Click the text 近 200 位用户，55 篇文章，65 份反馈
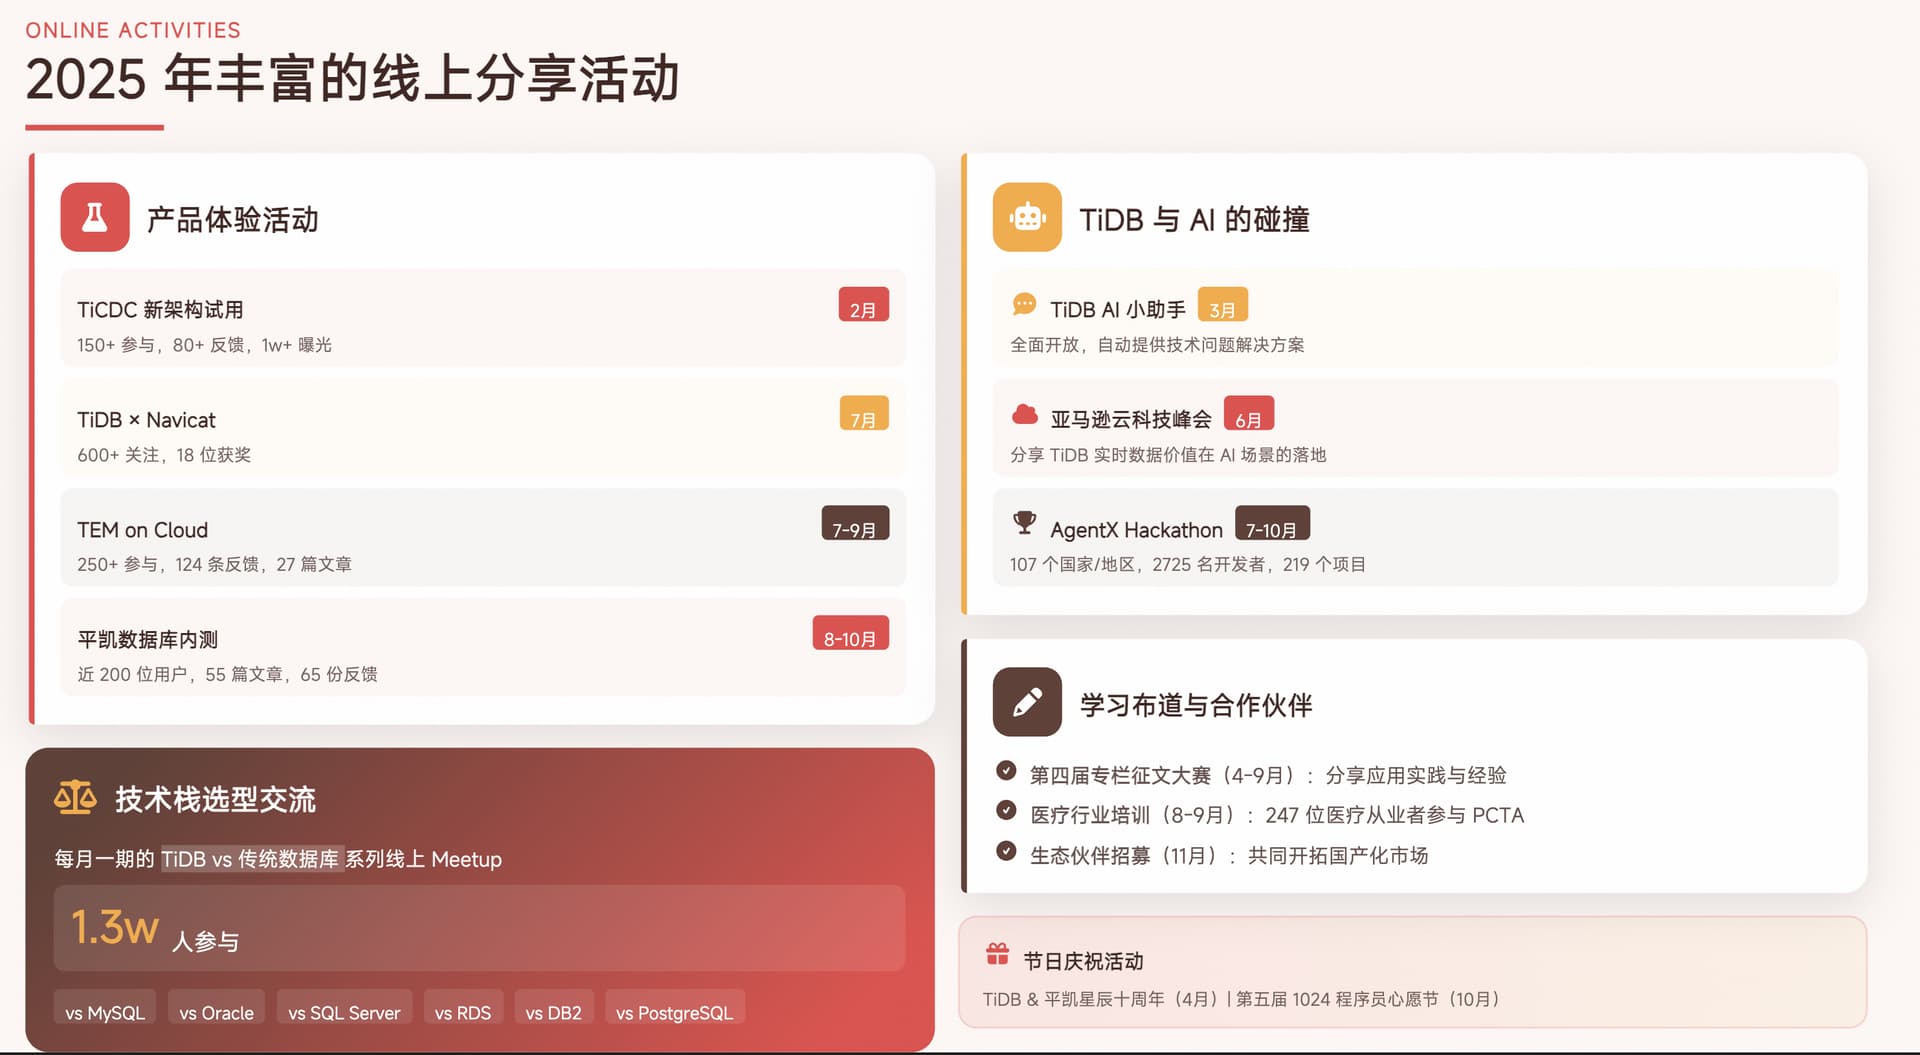Viewport: 1920px width, 1055px height. click(227, 674)
